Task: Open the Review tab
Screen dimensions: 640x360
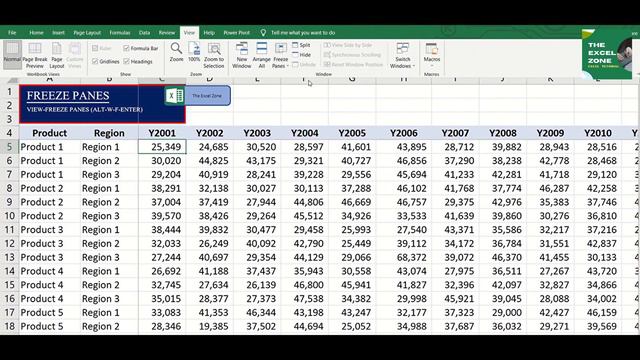Action: click(167, 33)
